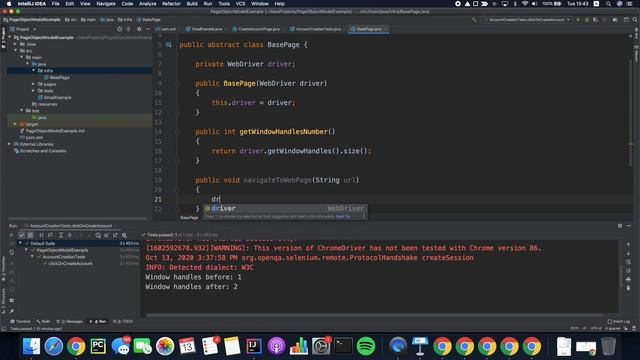The image size is (640, 360).
Task: Expand the pages package
Action: pyautogui.click(x=33, y=84)
